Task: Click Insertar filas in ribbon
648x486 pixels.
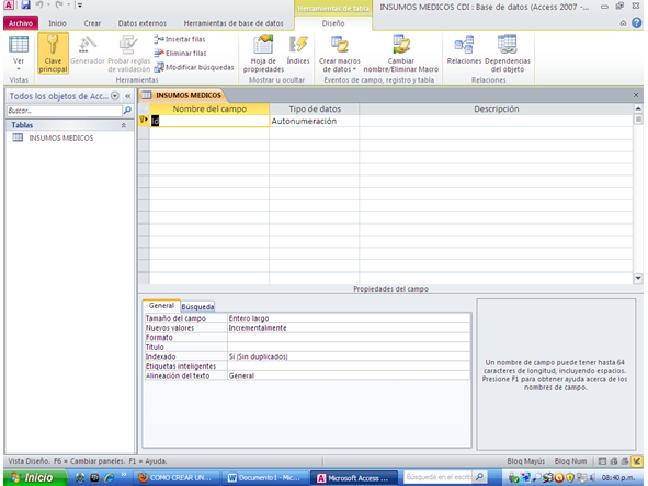Action: [180, 39]
